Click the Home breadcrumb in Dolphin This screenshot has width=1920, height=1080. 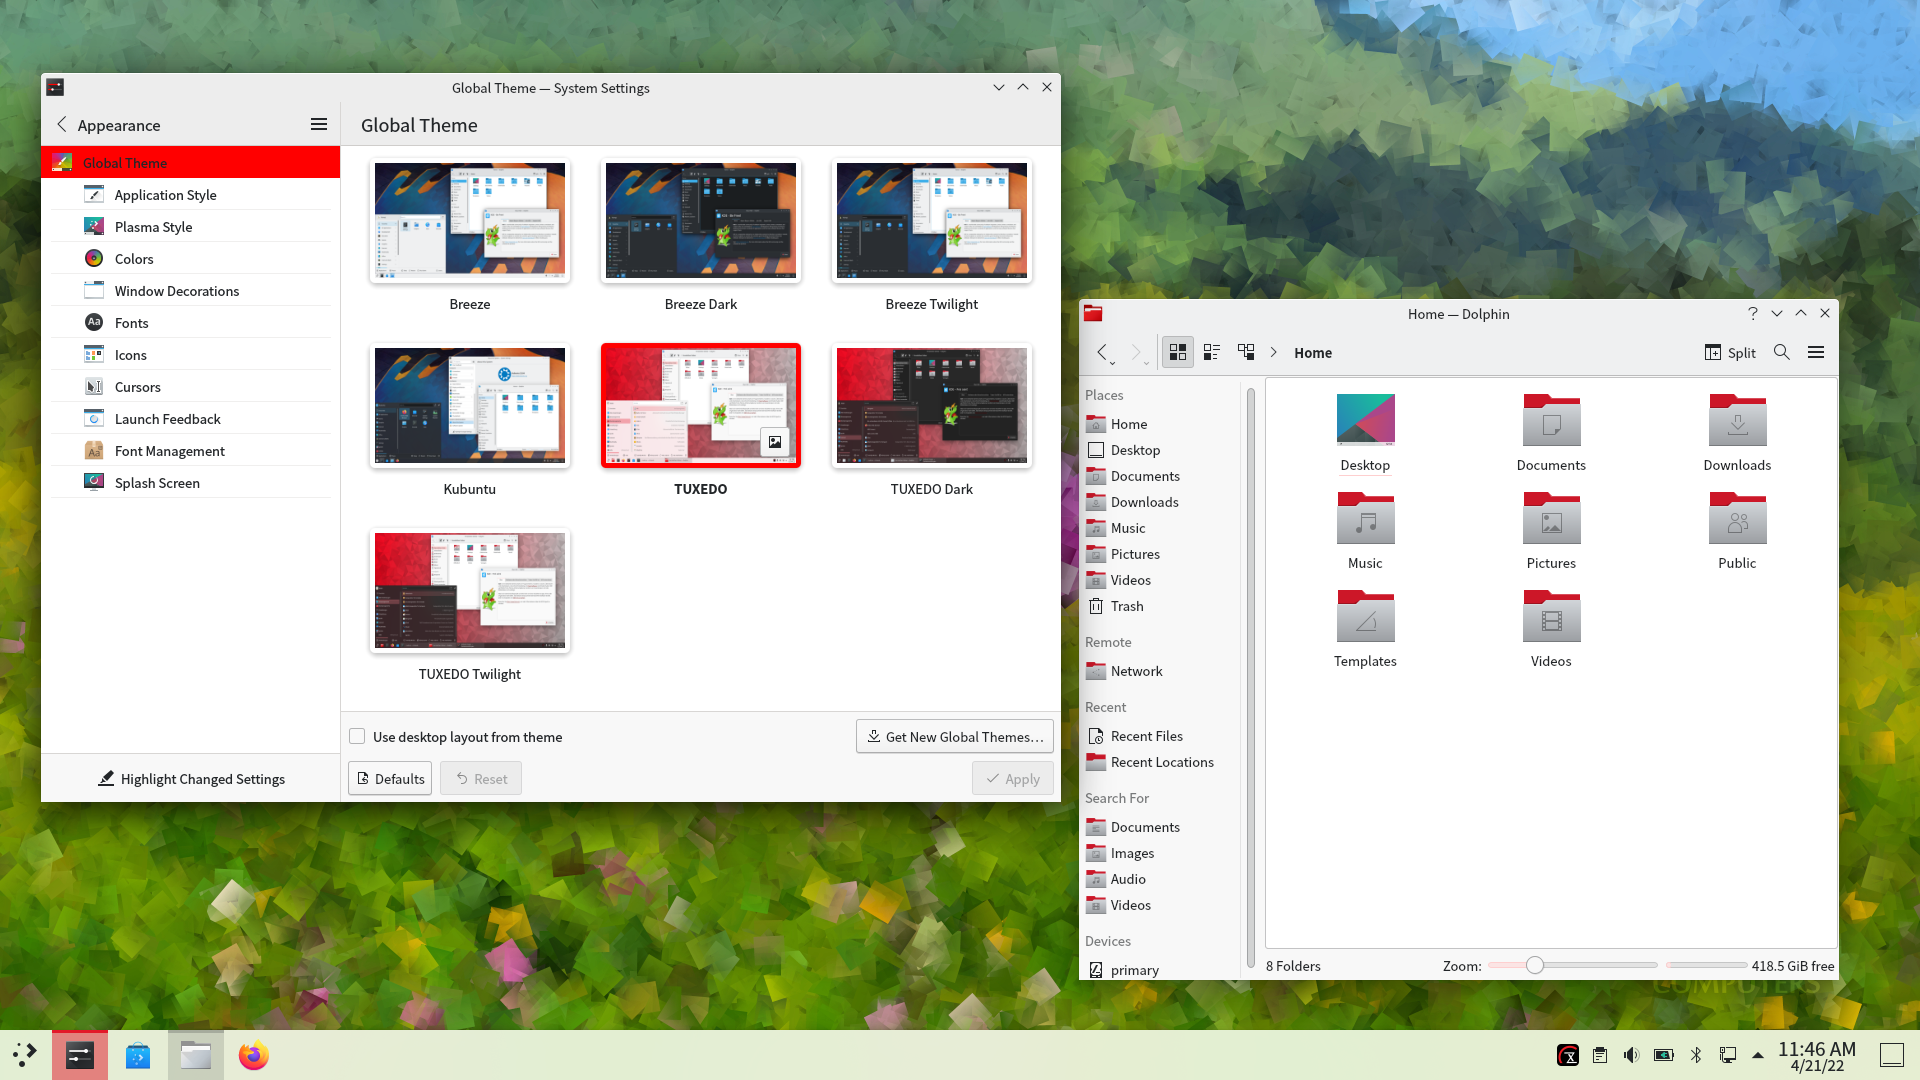(1313, 352)
